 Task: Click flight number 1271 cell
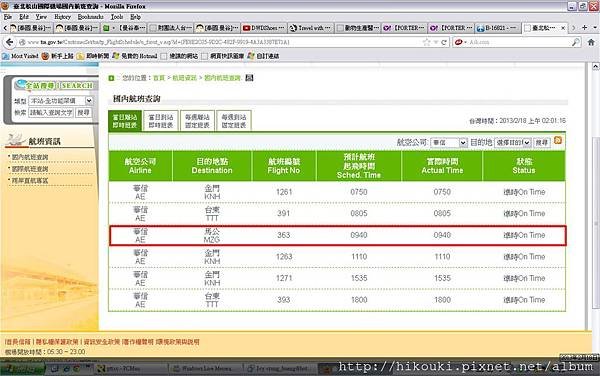coord(284,278)
